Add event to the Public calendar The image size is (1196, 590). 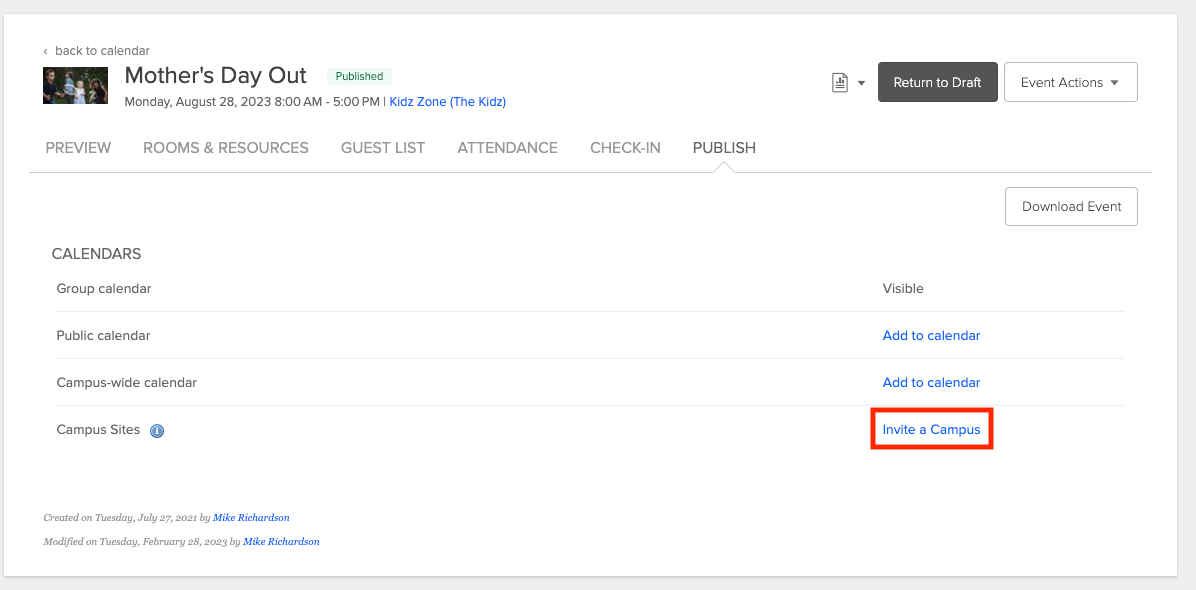pos(931,336)
